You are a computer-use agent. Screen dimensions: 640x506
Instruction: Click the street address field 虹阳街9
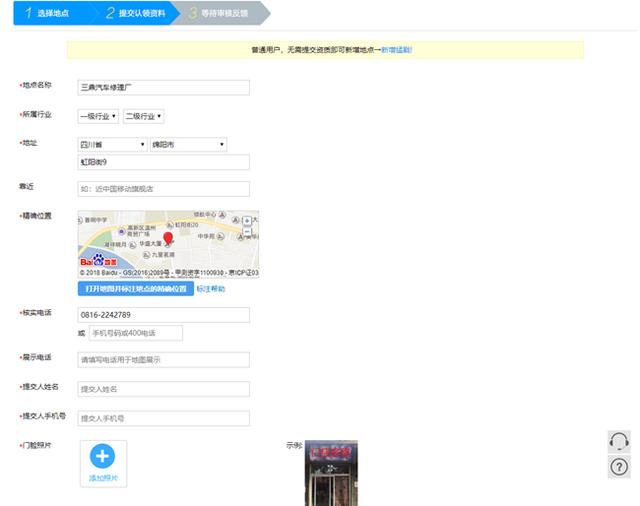[x=164, y=162]
